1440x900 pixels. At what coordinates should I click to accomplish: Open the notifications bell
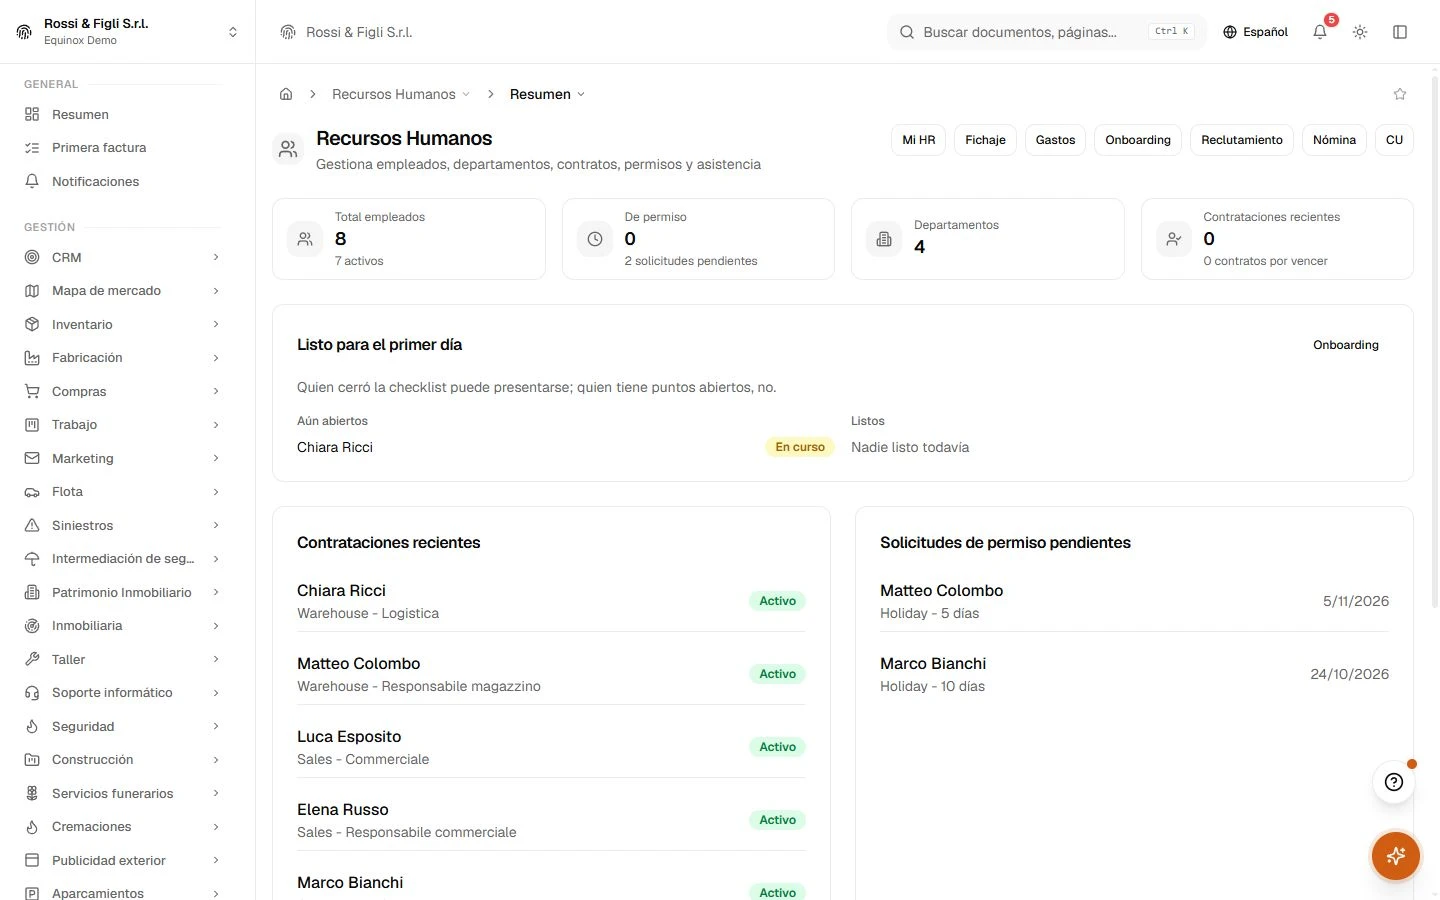click(x=1320, y=32)
